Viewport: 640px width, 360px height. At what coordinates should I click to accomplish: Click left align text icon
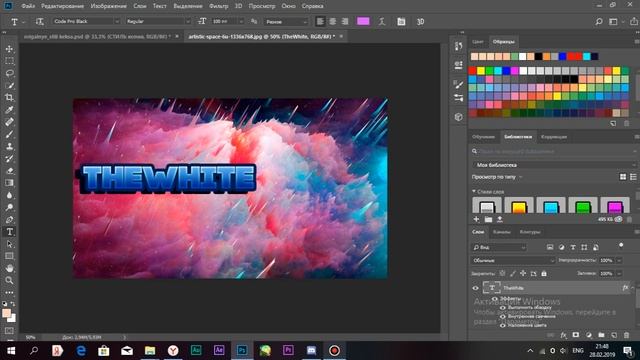click(320, 22)
